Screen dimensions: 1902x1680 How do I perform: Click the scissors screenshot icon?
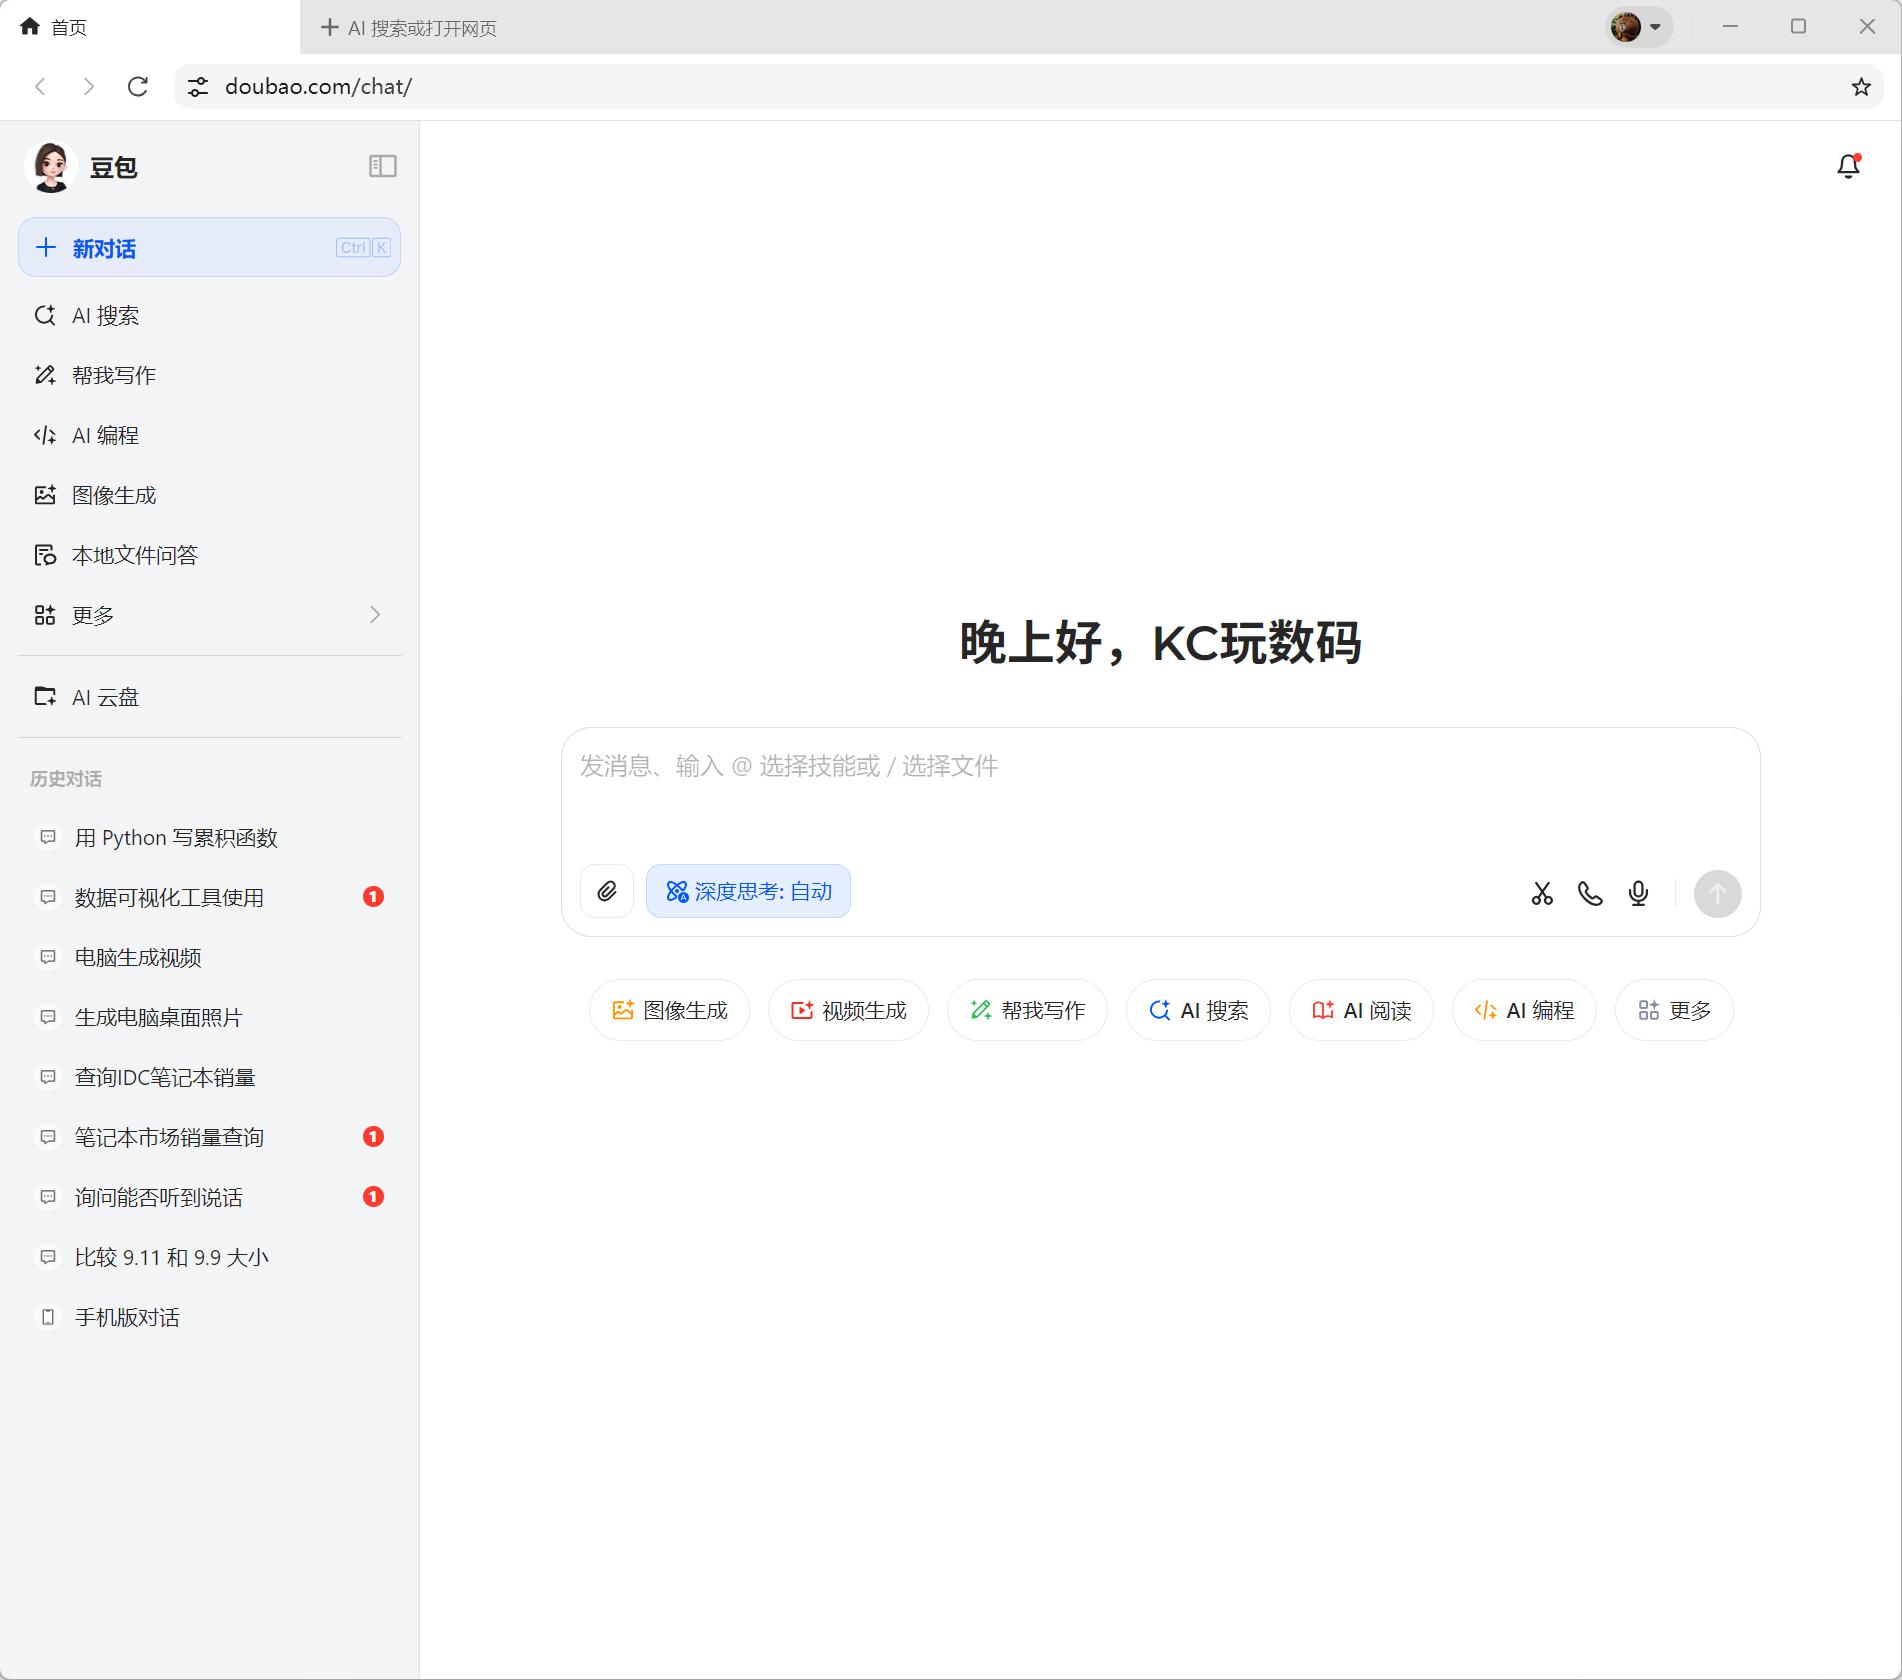1542,893
